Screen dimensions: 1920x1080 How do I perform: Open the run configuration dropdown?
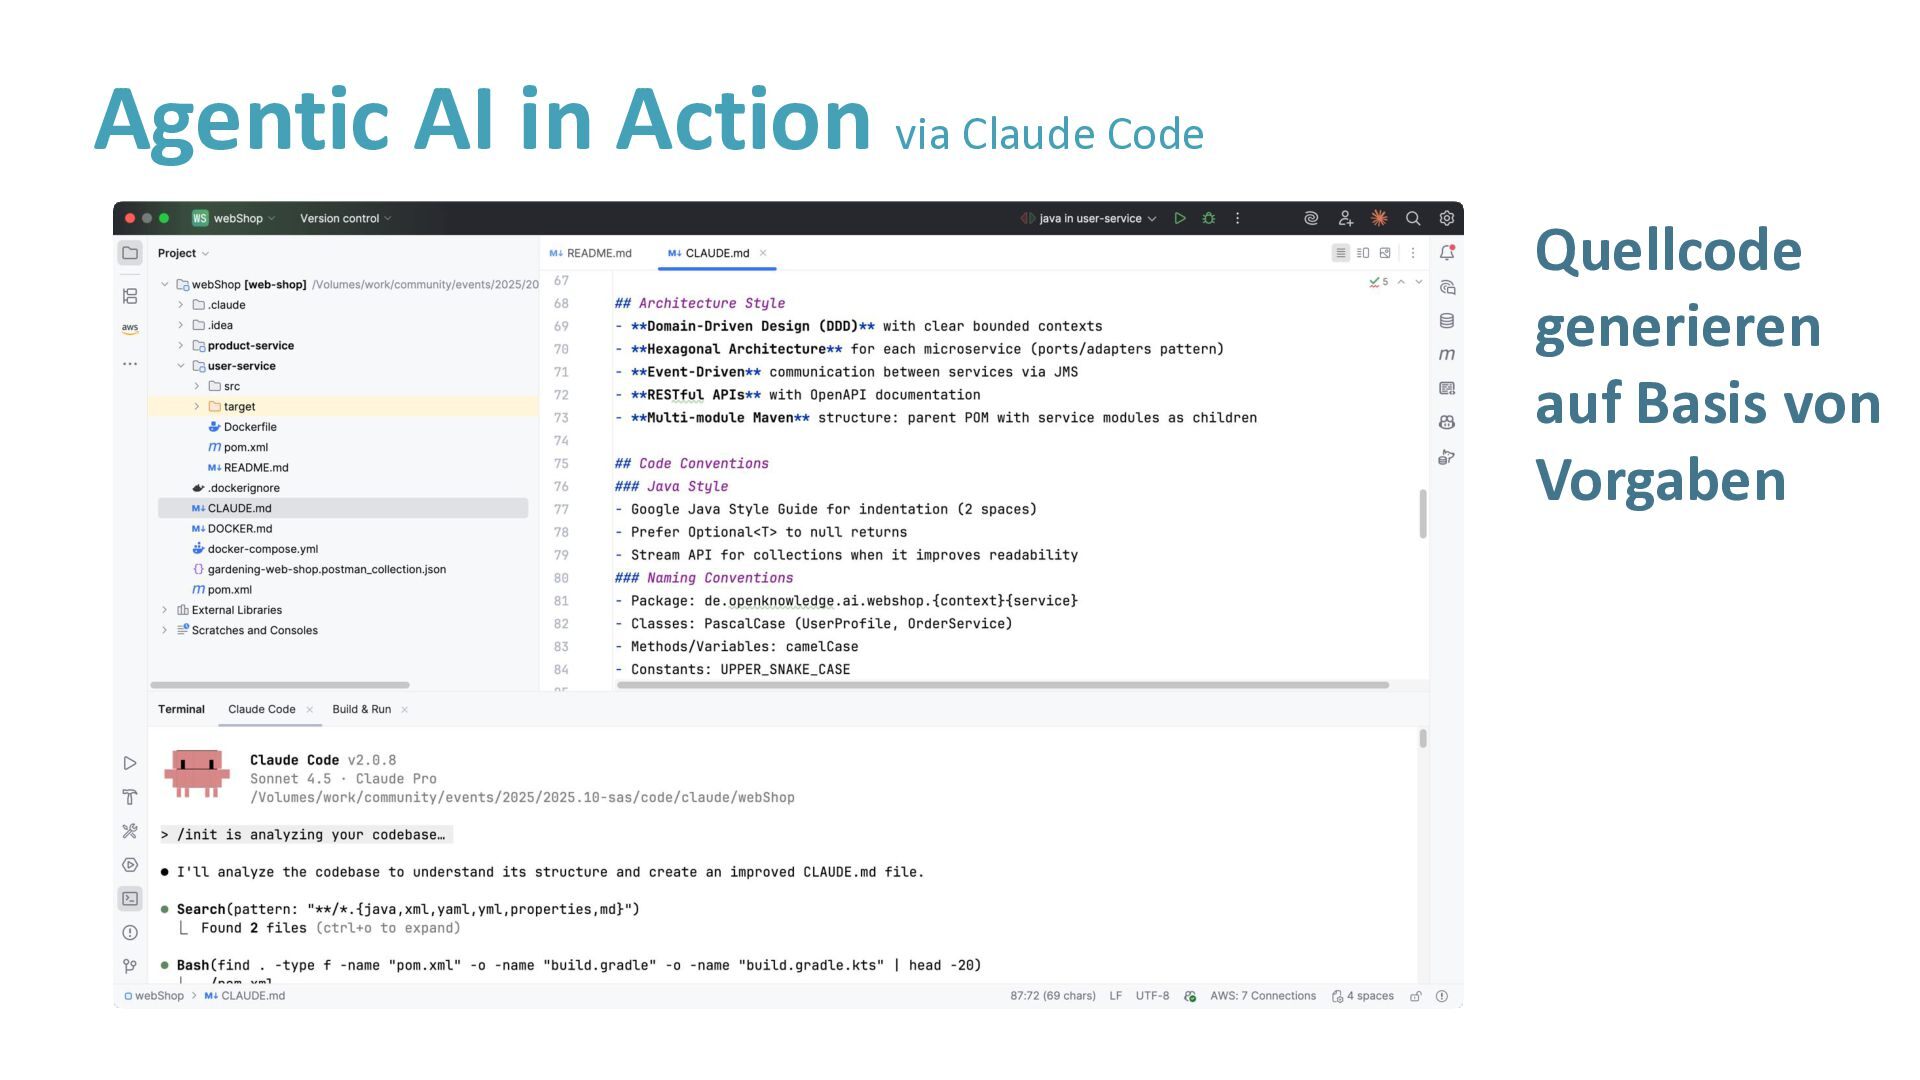tap(1090, 218)
